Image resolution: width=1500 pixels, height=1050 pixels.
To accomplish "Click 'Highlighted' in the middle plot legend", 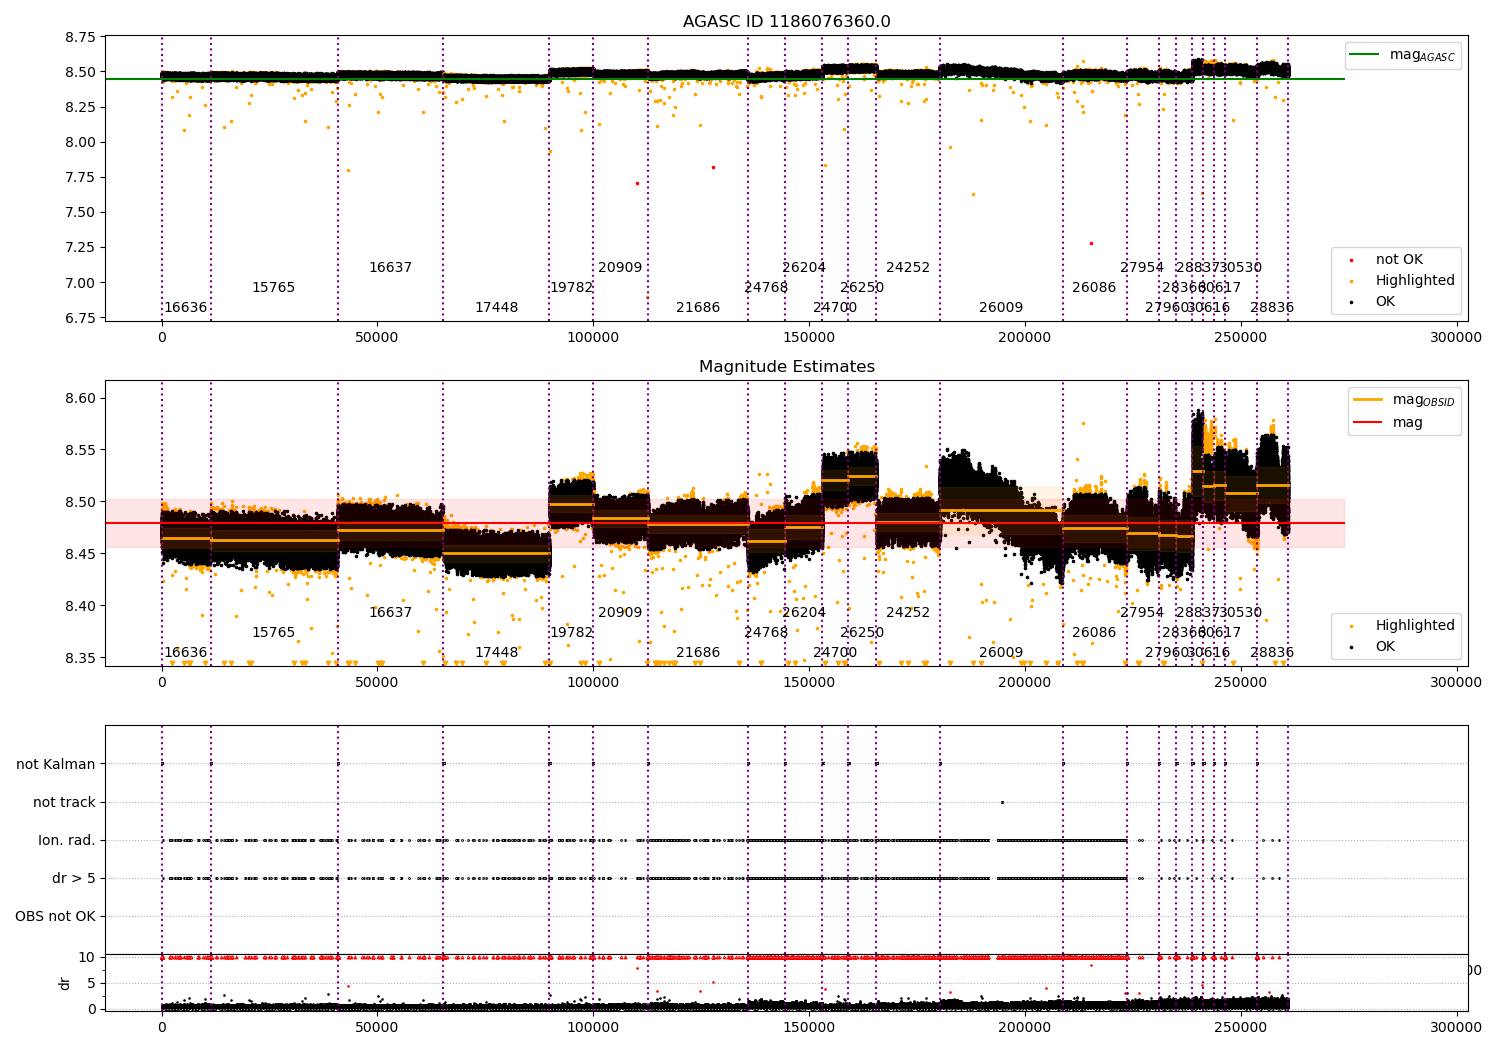I will [x=1405, y=626].
